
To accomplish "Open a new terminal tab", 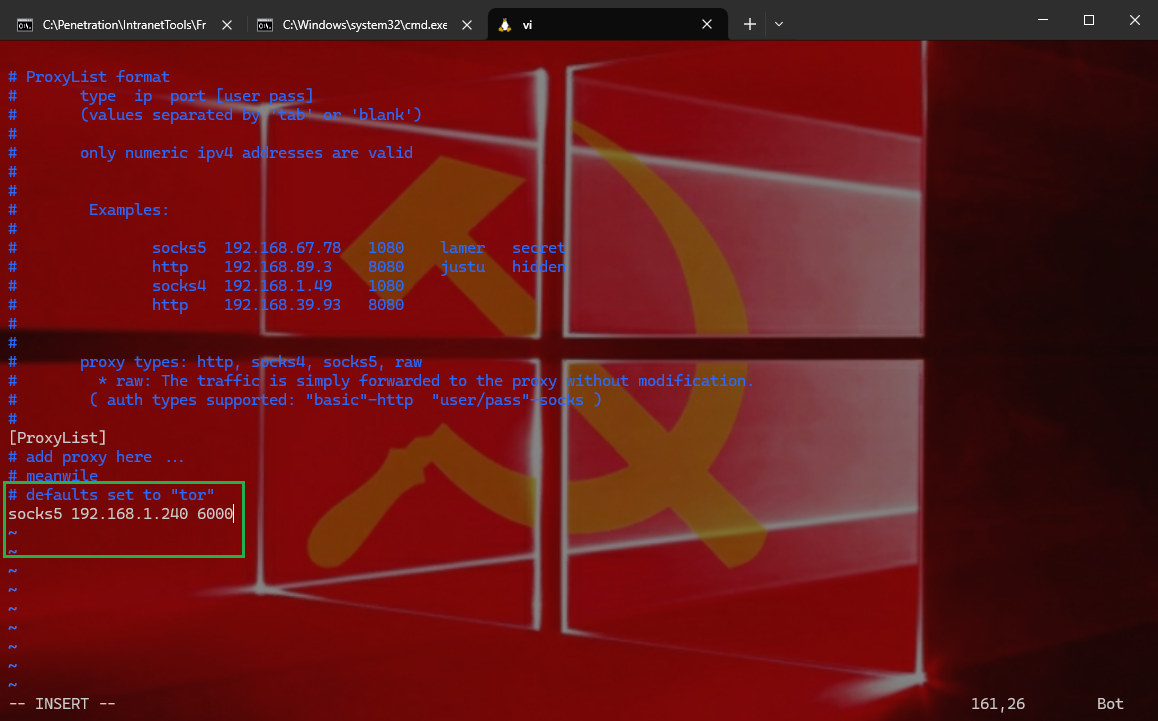I will click(750, 24).
